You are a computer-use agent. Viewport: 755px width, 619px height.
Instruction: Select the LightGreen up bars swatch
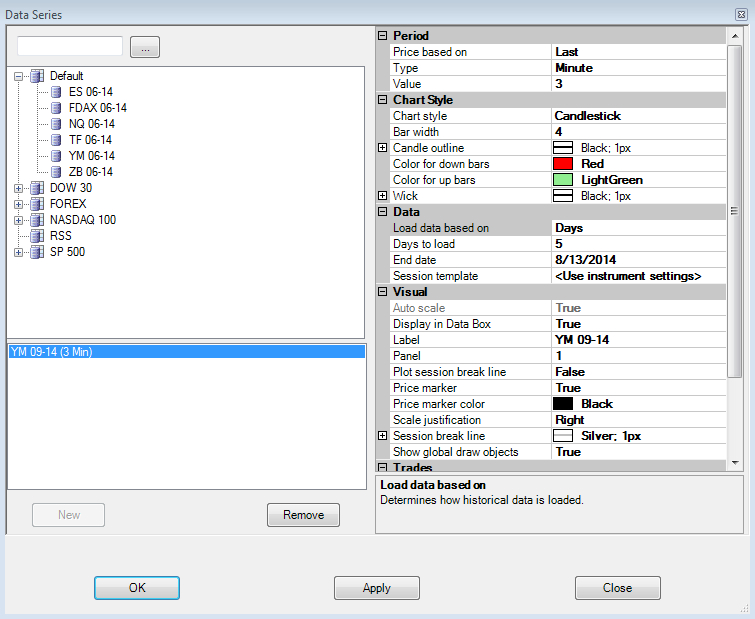pos(563,180)
